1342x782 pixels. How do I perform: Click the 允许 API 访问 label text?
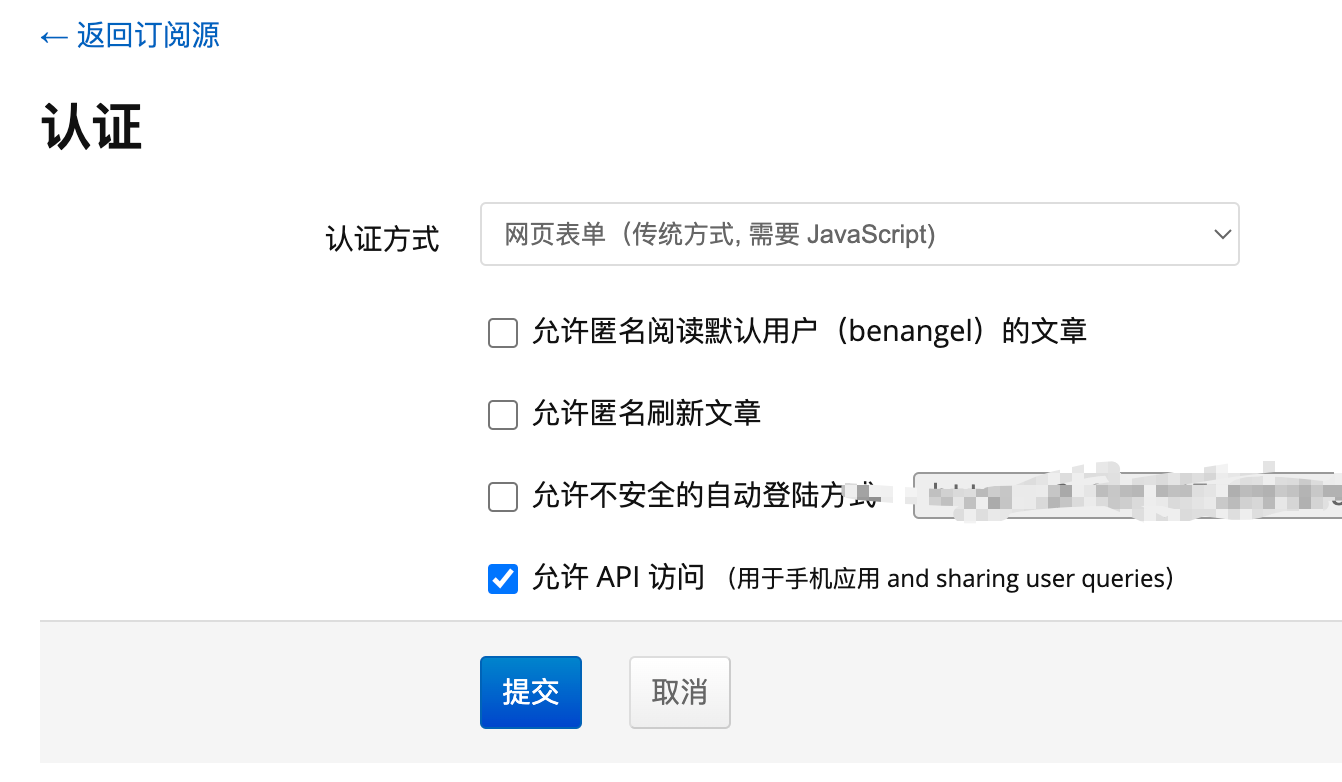[x=618, y=577]
